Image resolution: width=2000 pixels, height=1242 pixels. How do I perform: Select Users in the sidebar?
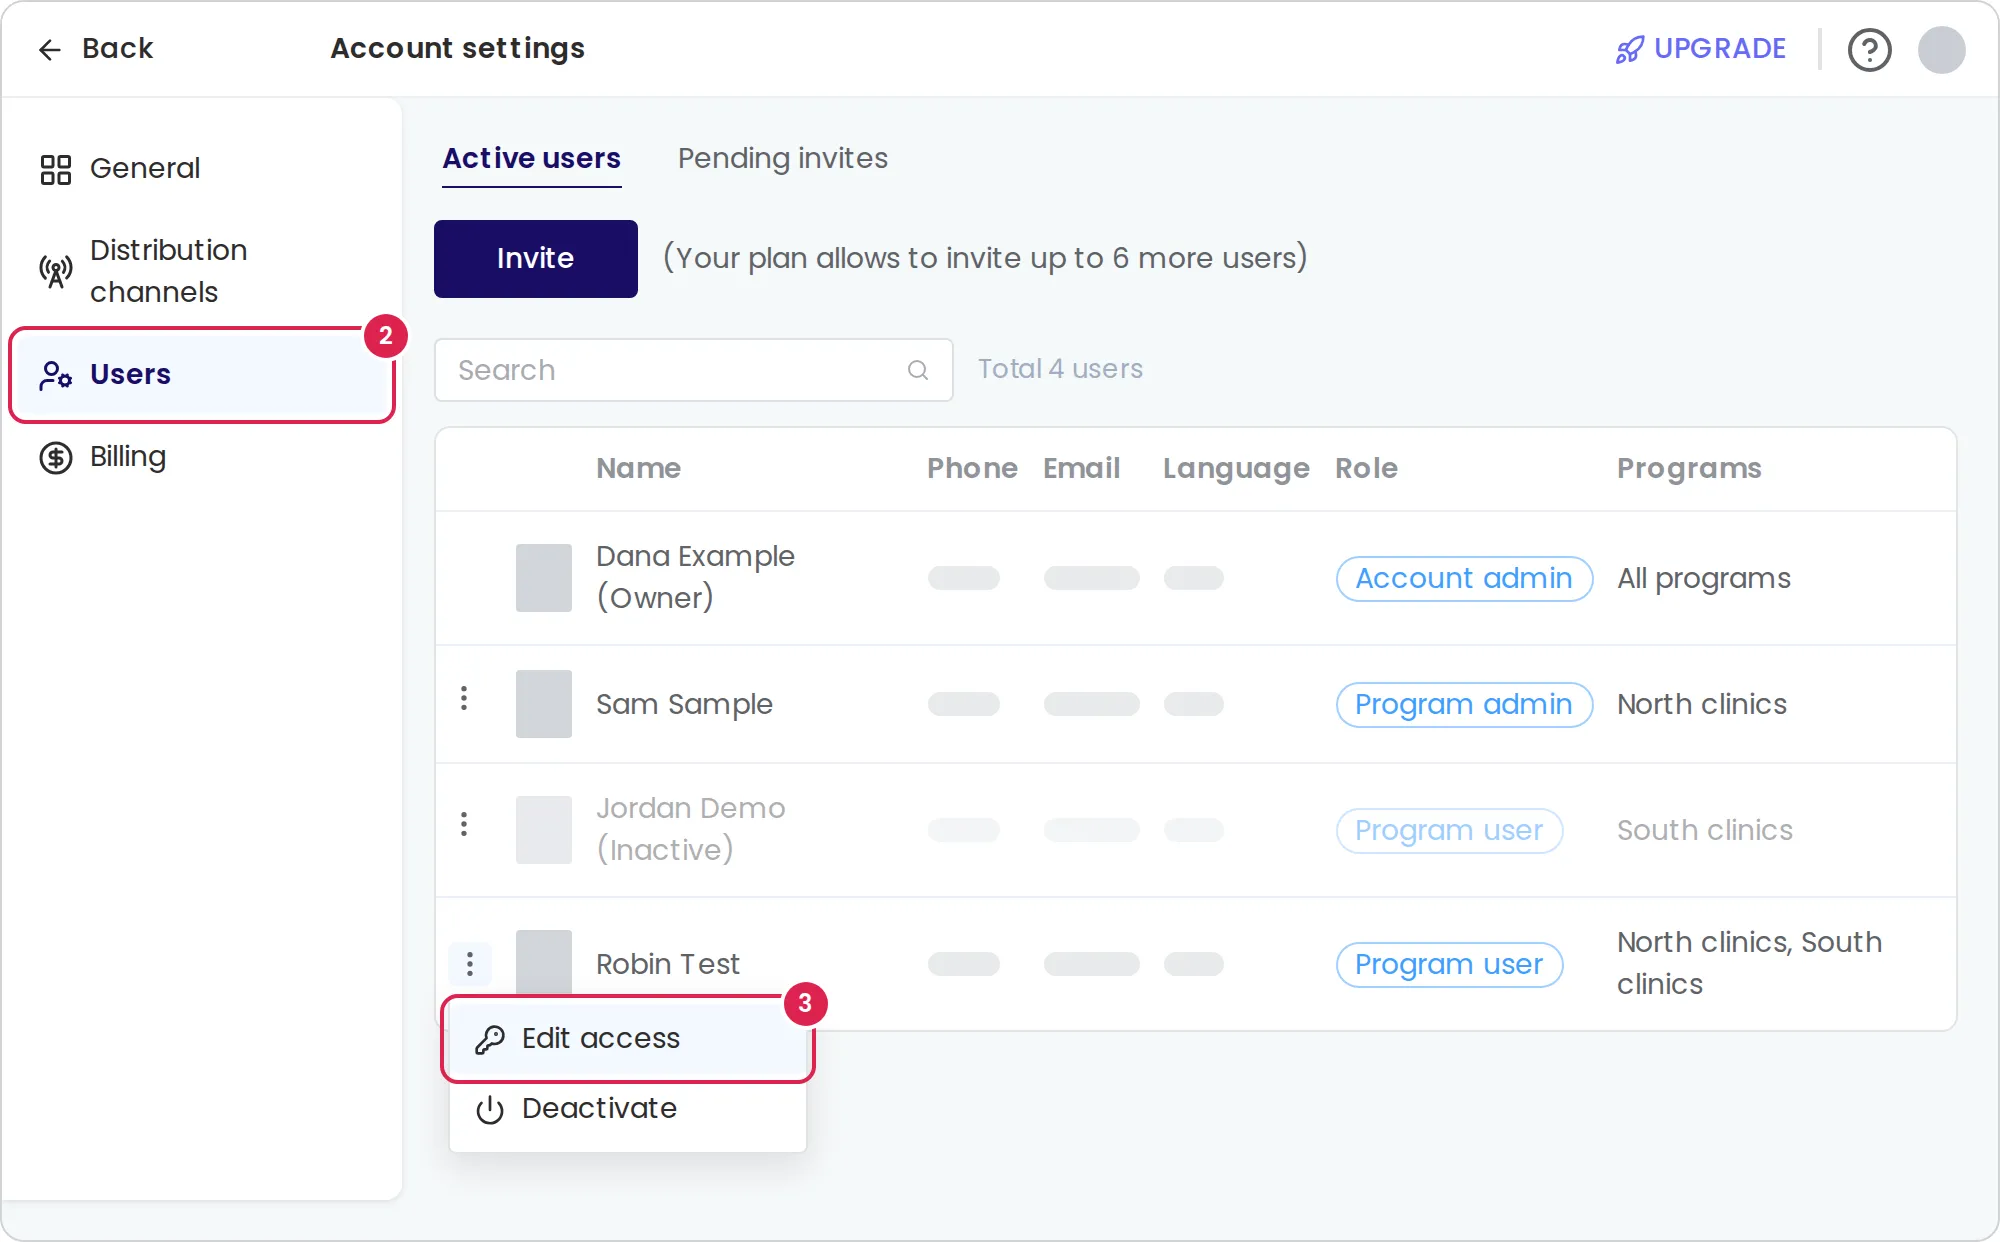[x=202, y=374]
